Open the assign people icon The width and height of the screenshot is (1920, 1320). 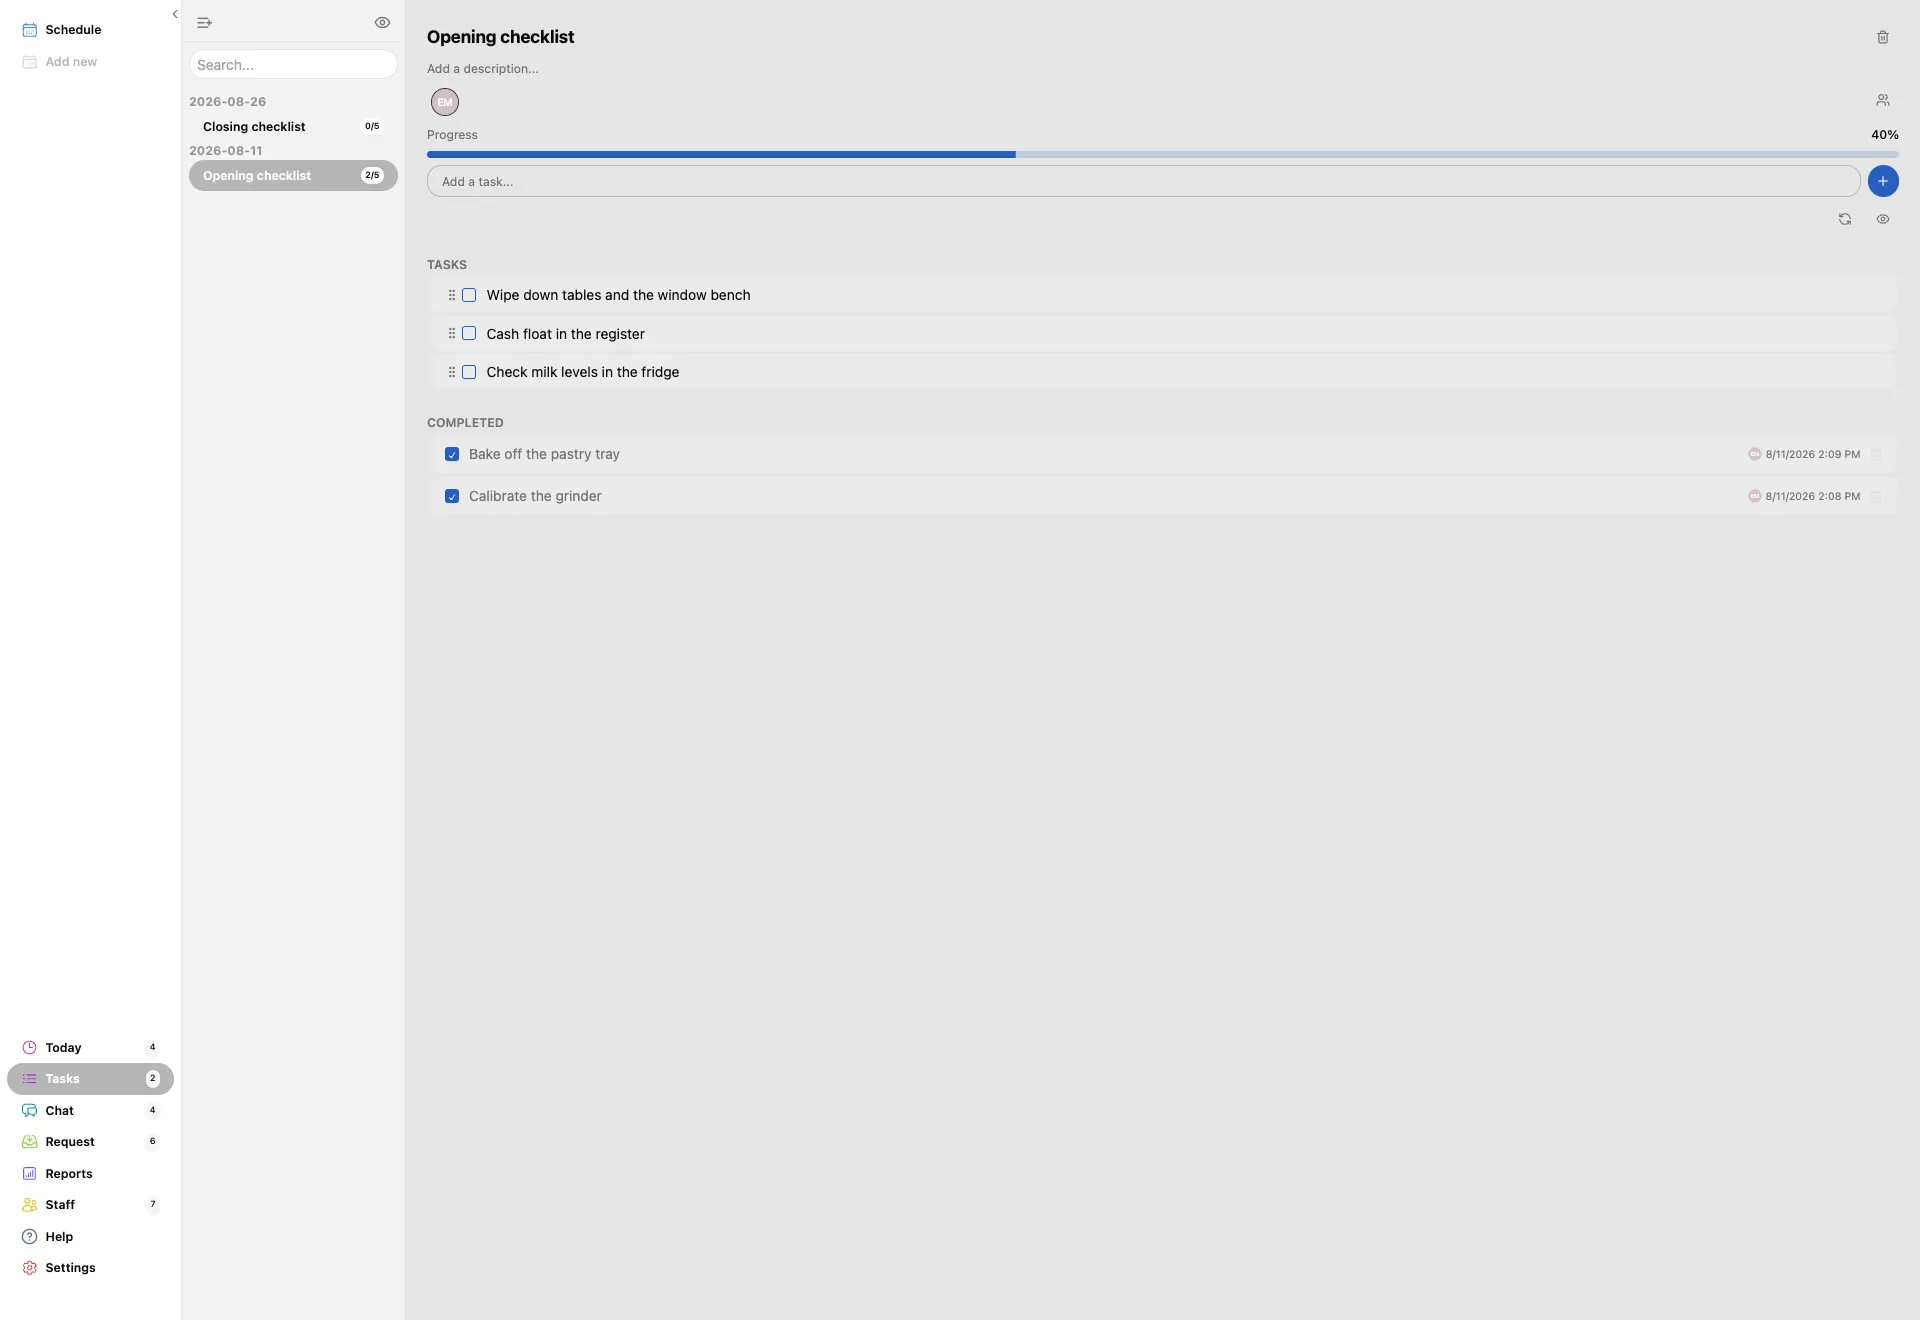pos(1883,100)
